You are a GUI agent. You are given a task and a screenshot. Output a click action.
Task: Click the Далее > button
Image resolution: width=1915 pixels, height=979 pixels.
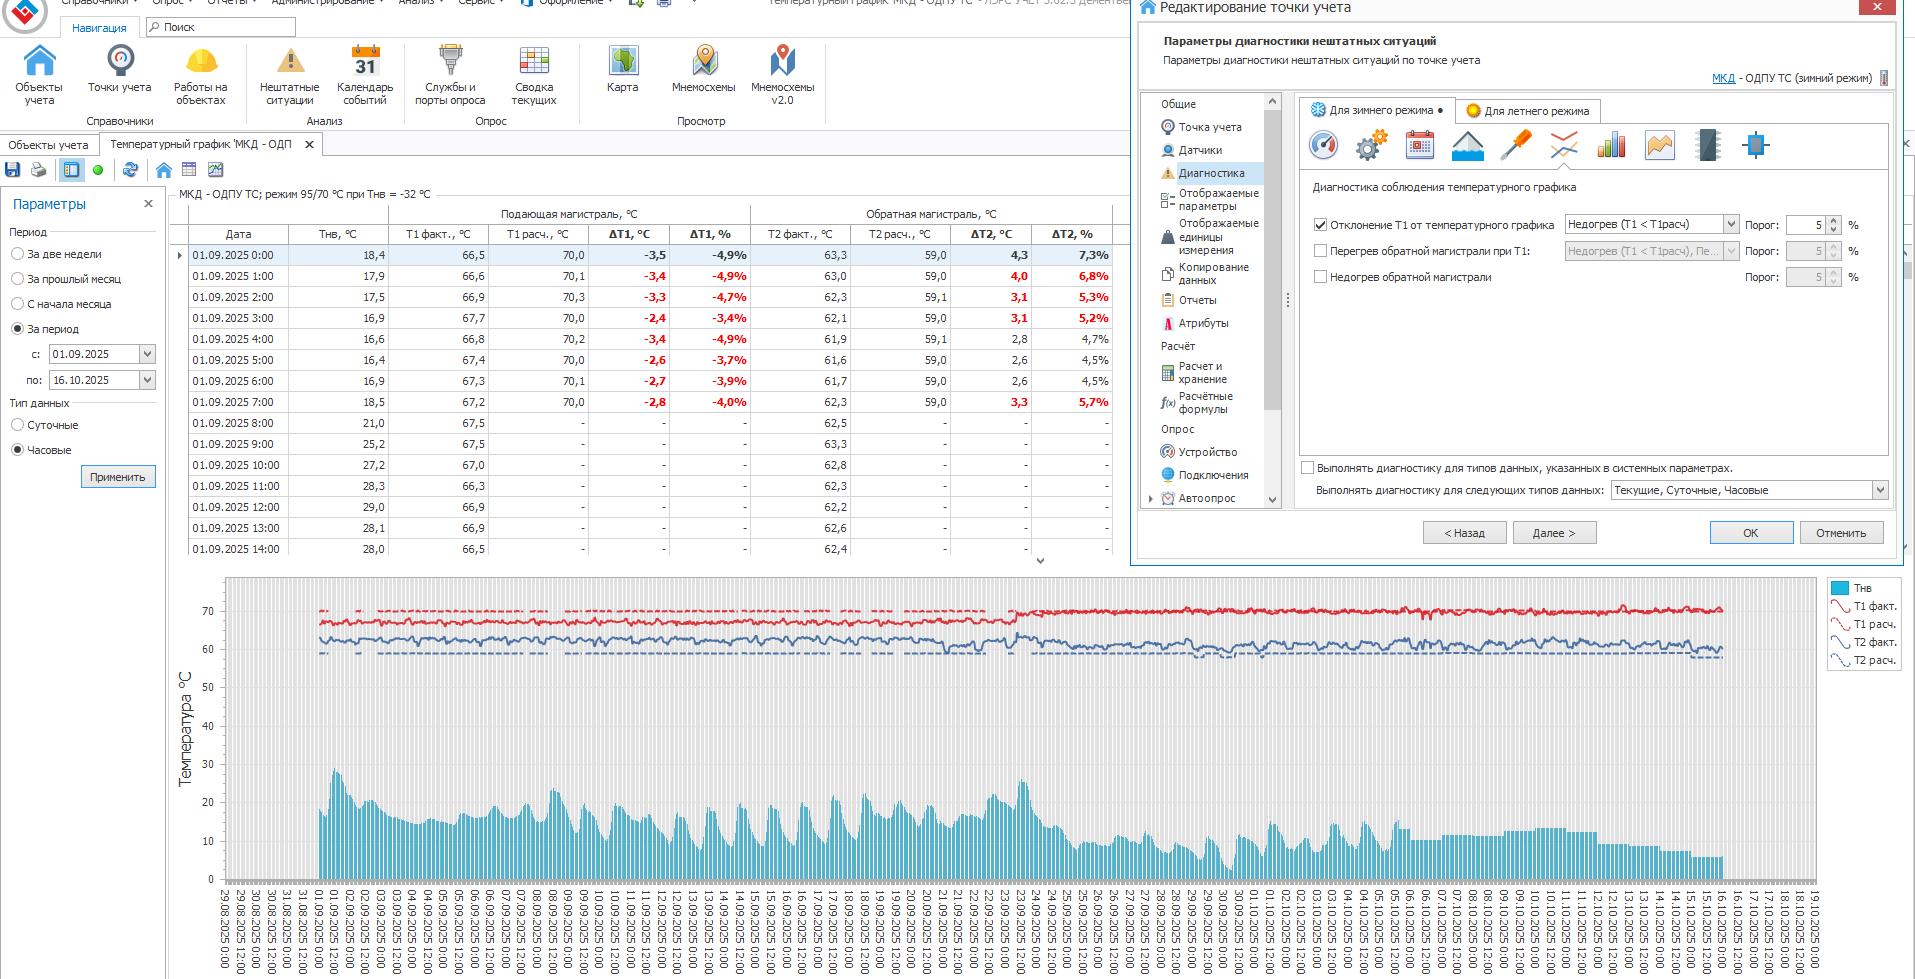[1553, 533]
